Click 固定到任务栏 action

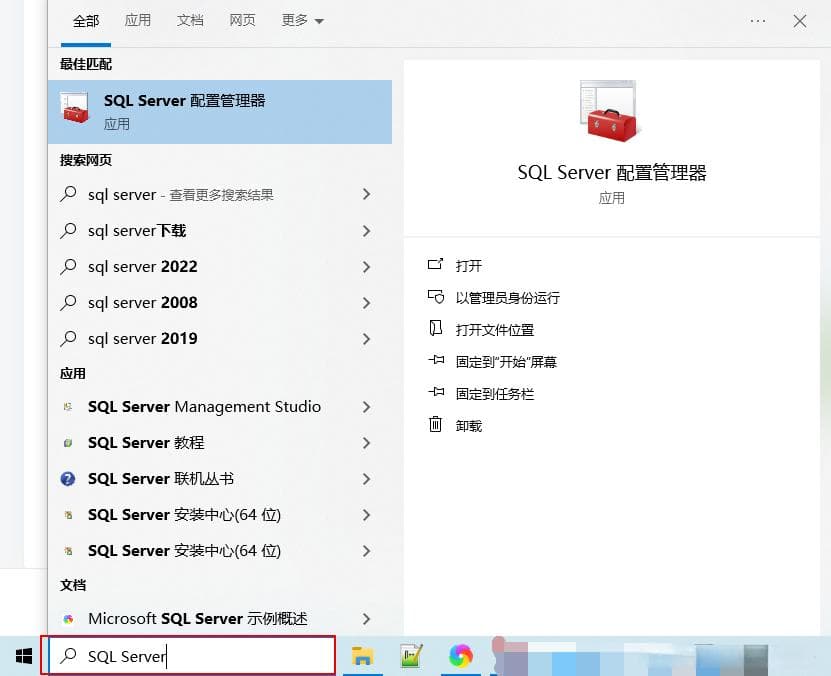tap(494, 394)
